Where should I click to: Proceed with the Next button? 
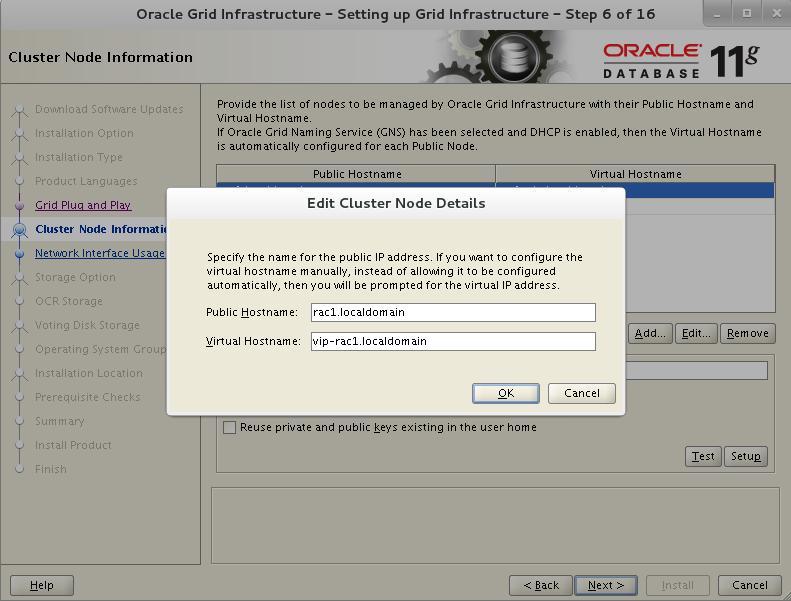pyautogui.click(x=606, y=585)
